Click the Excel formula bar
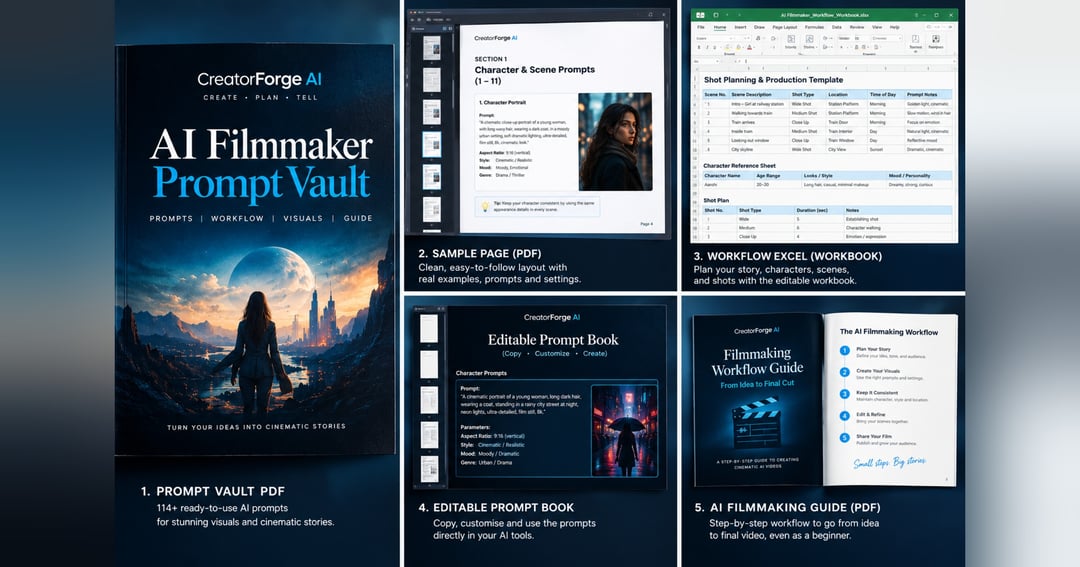 849,61
